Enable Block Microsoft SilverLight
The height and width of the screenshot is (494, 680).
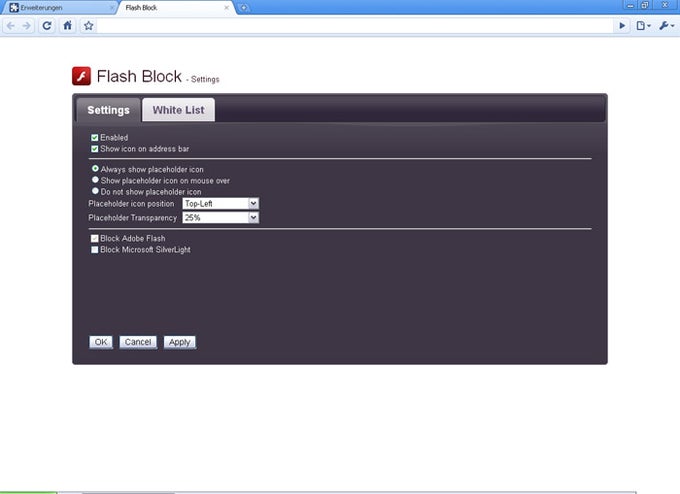click(95, 250)
